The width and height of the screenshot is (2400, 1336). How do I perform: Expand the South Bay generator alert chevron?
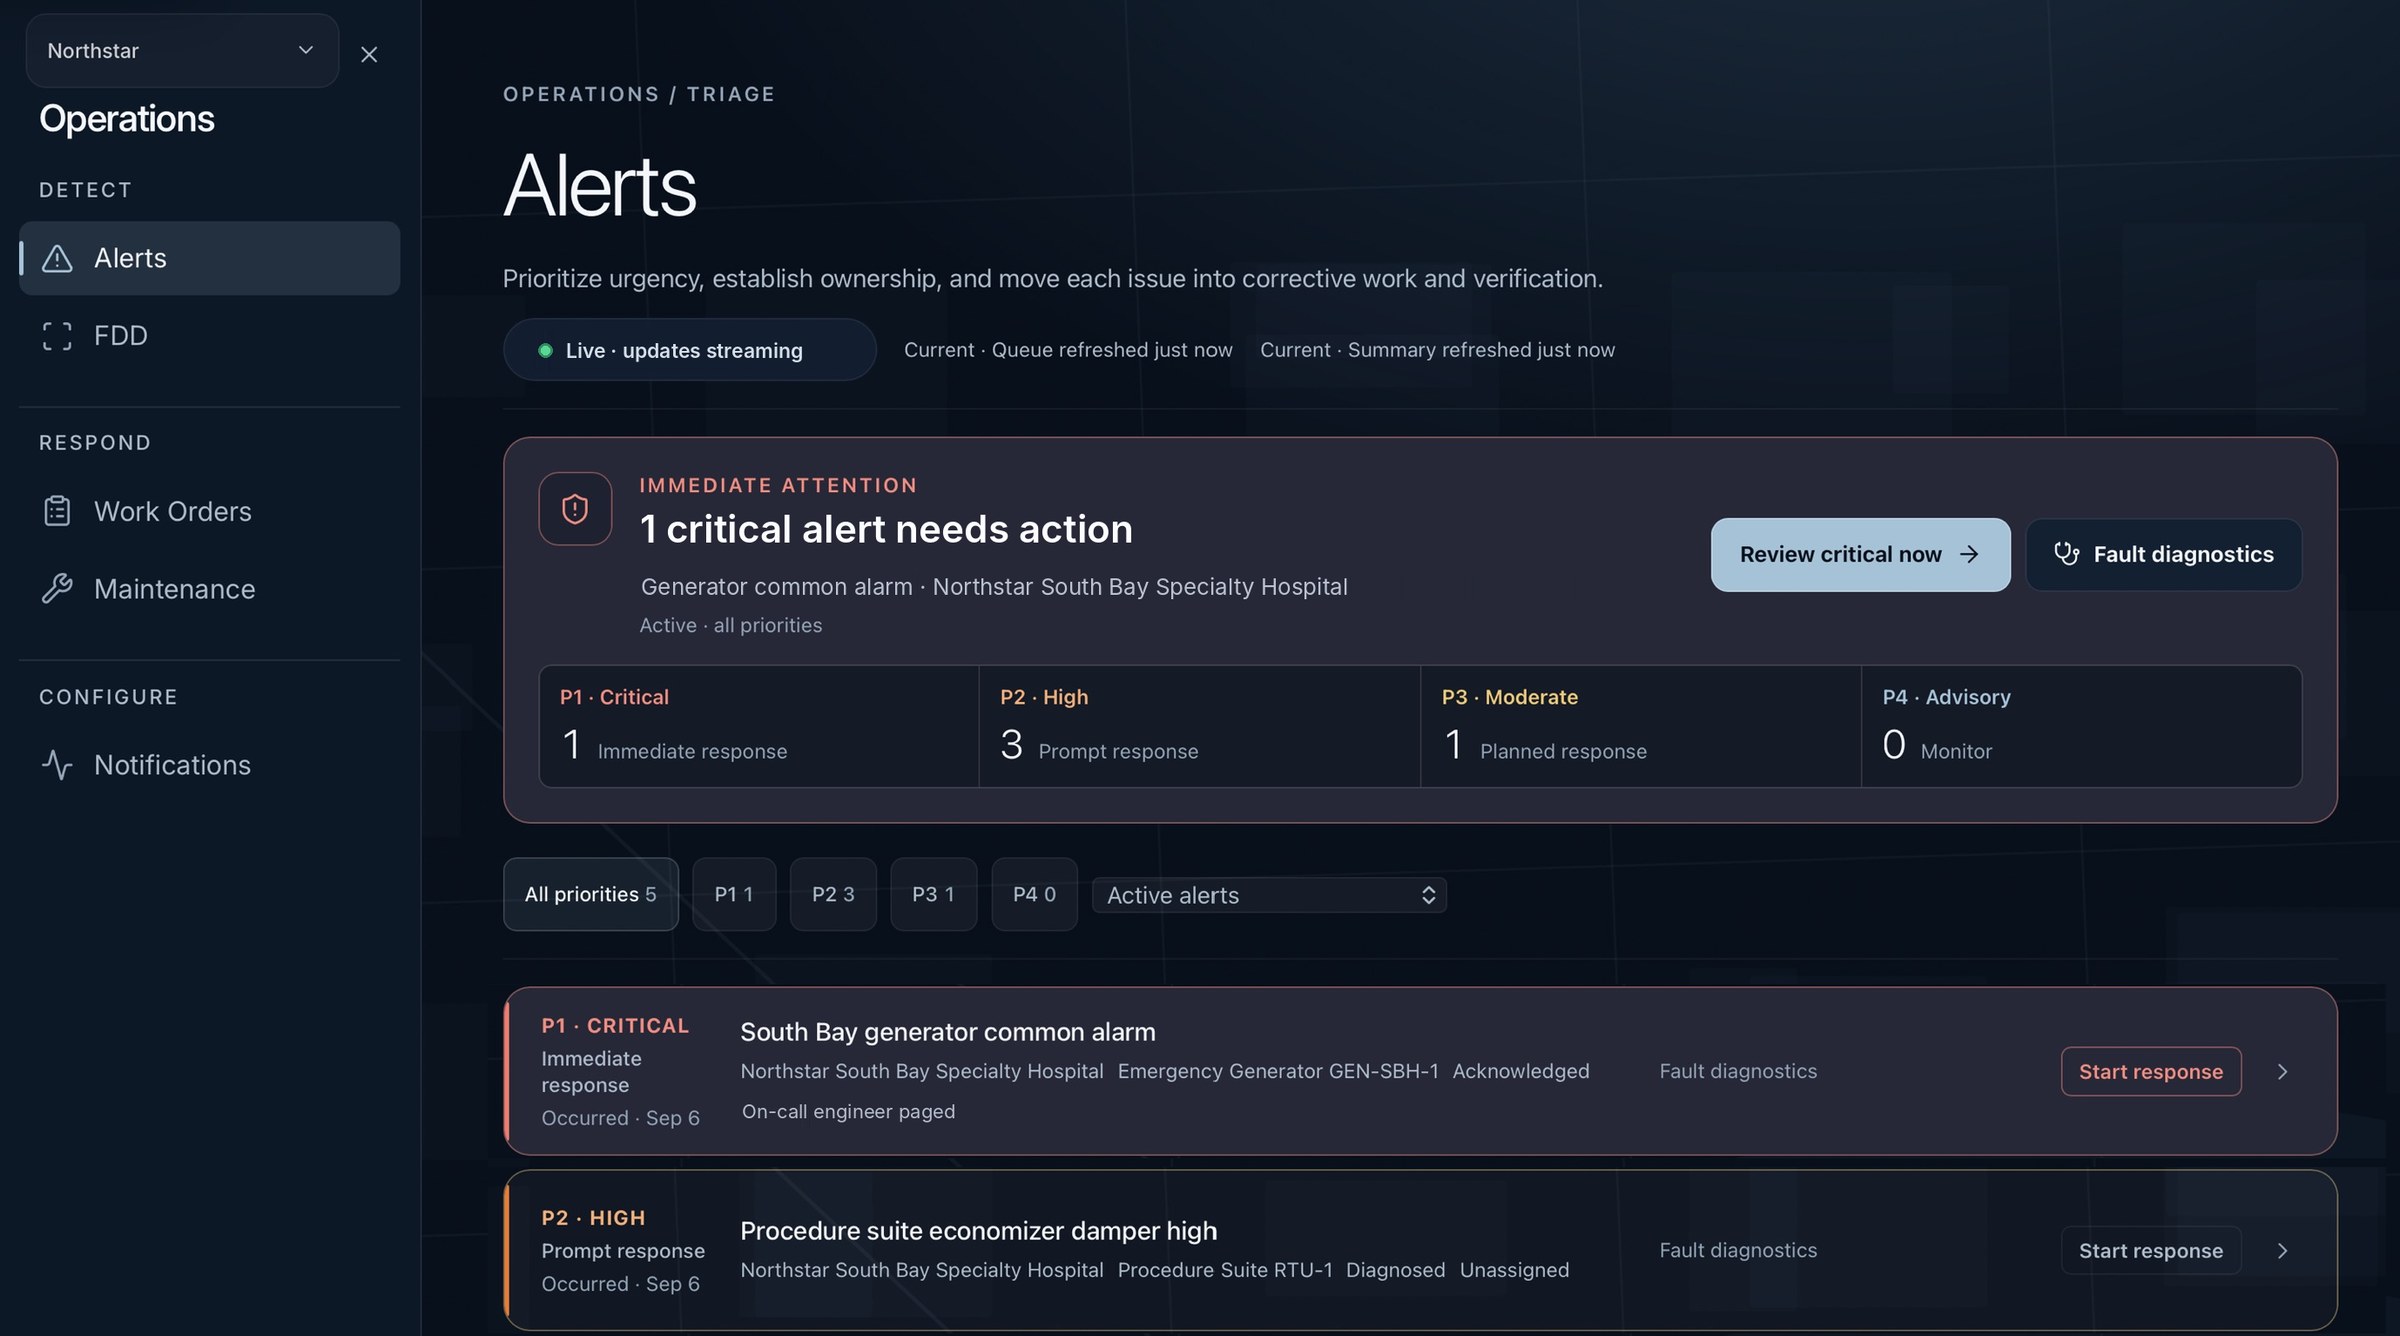2283,1072
